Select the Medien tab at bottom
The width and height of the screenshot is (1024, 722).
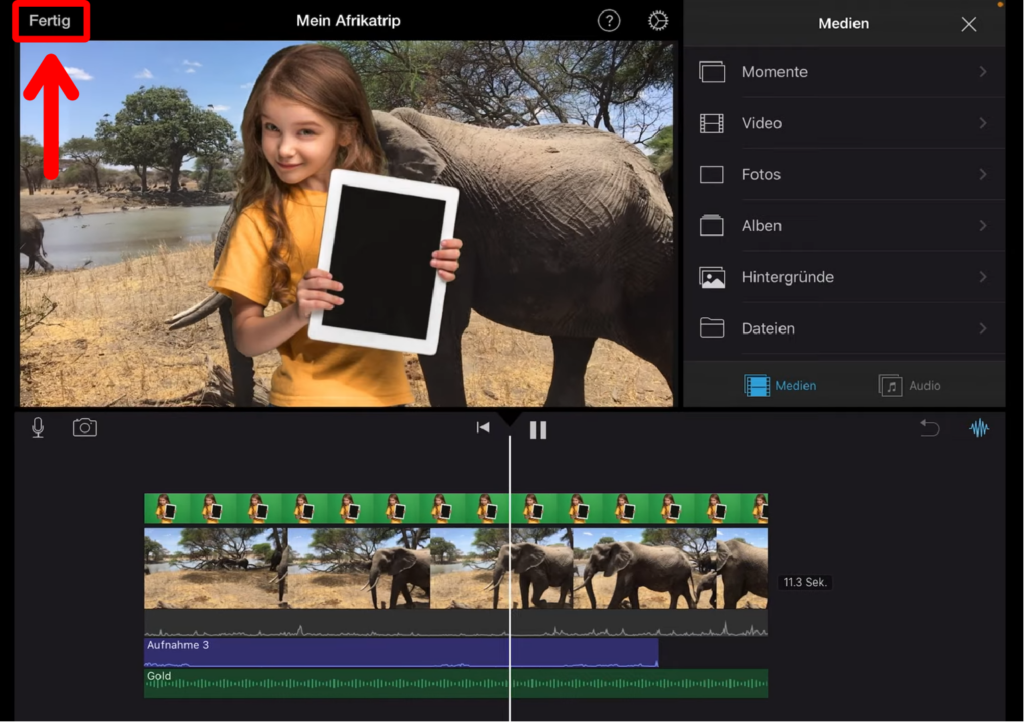click(x=781, y=385)
